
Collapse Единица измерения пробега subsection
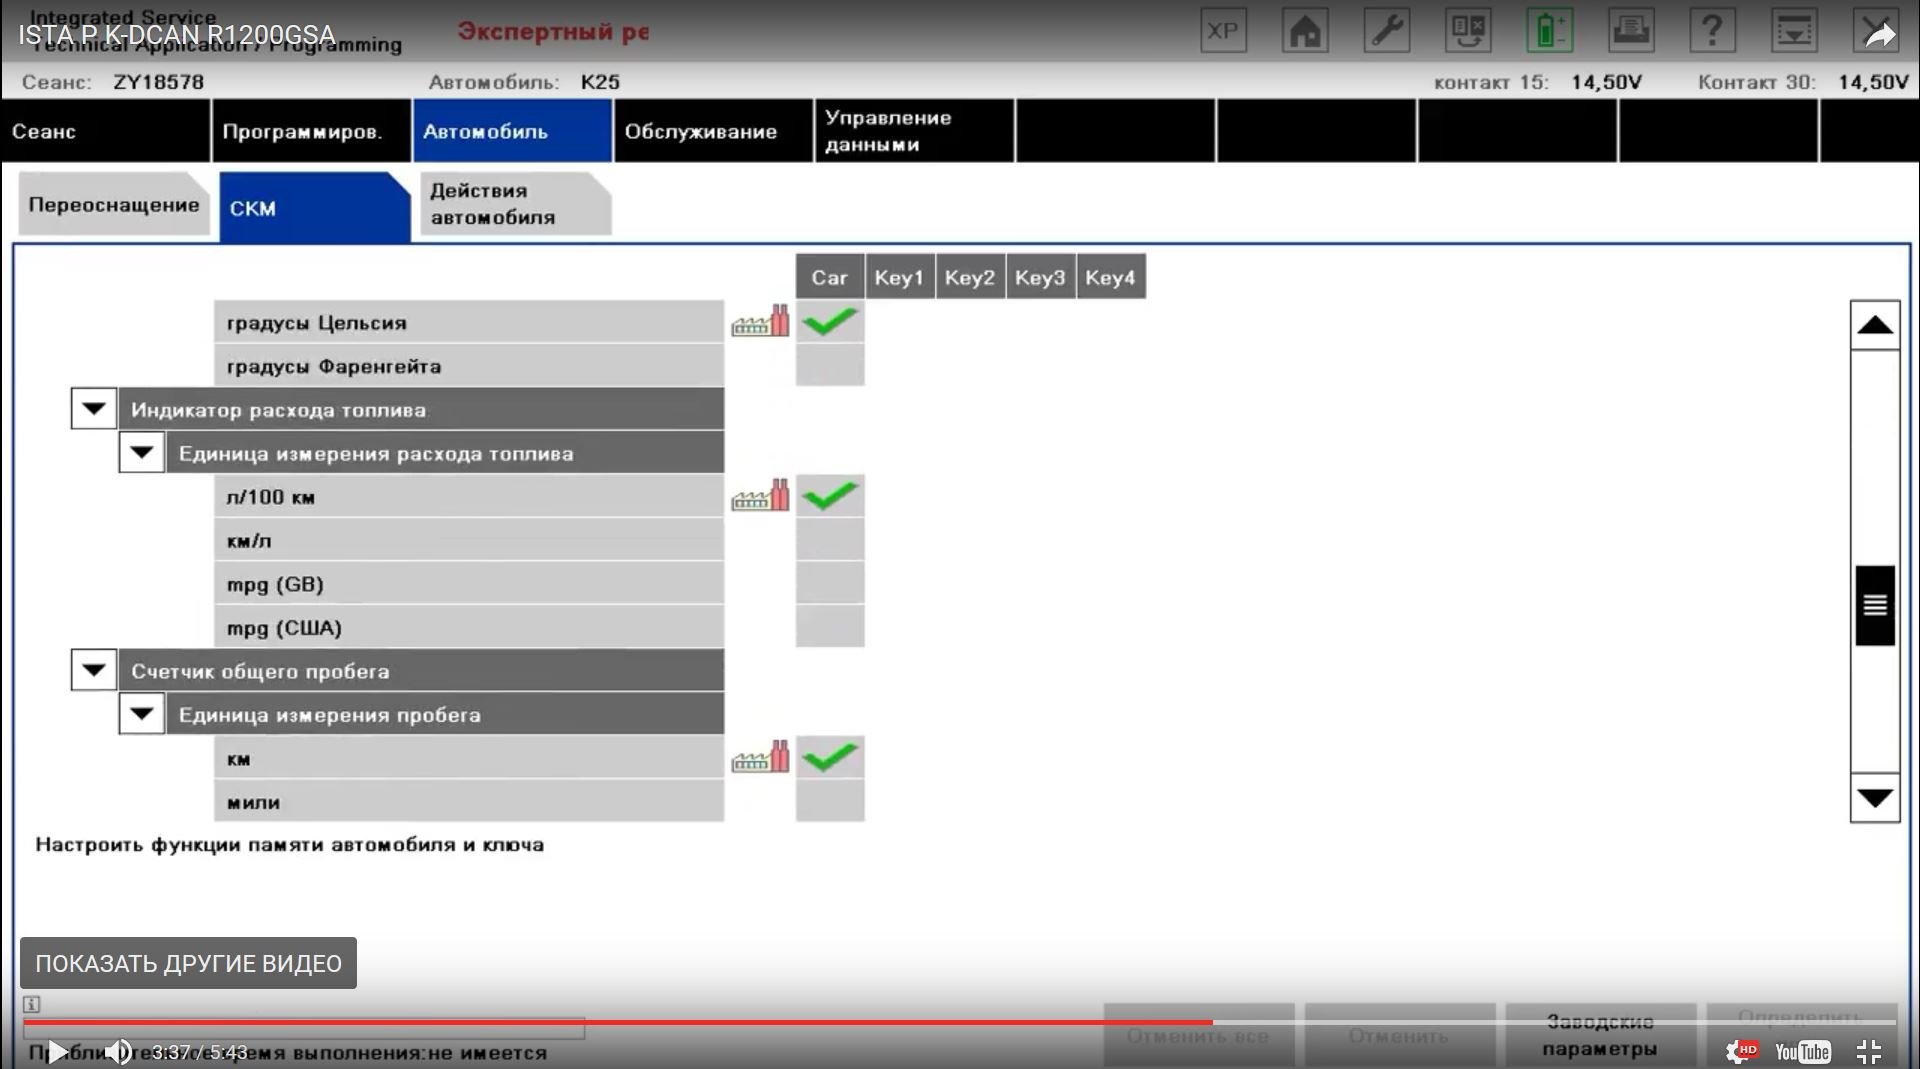pos(142,714)
